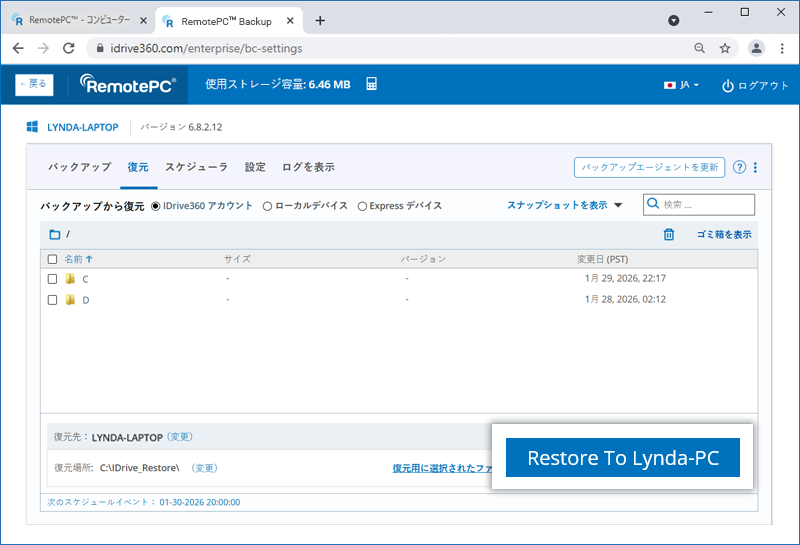Open 復元用に選択されたファイル link
Image resolution: width=800 pixels, height=545 pixels.
(x=442, y=468)
